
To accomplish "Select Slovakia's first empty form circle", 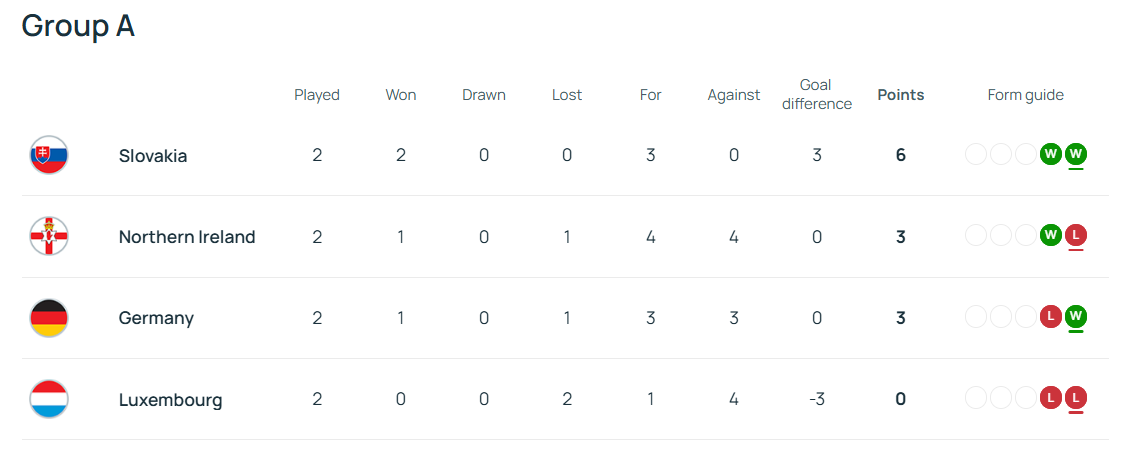I will [976, 154].
